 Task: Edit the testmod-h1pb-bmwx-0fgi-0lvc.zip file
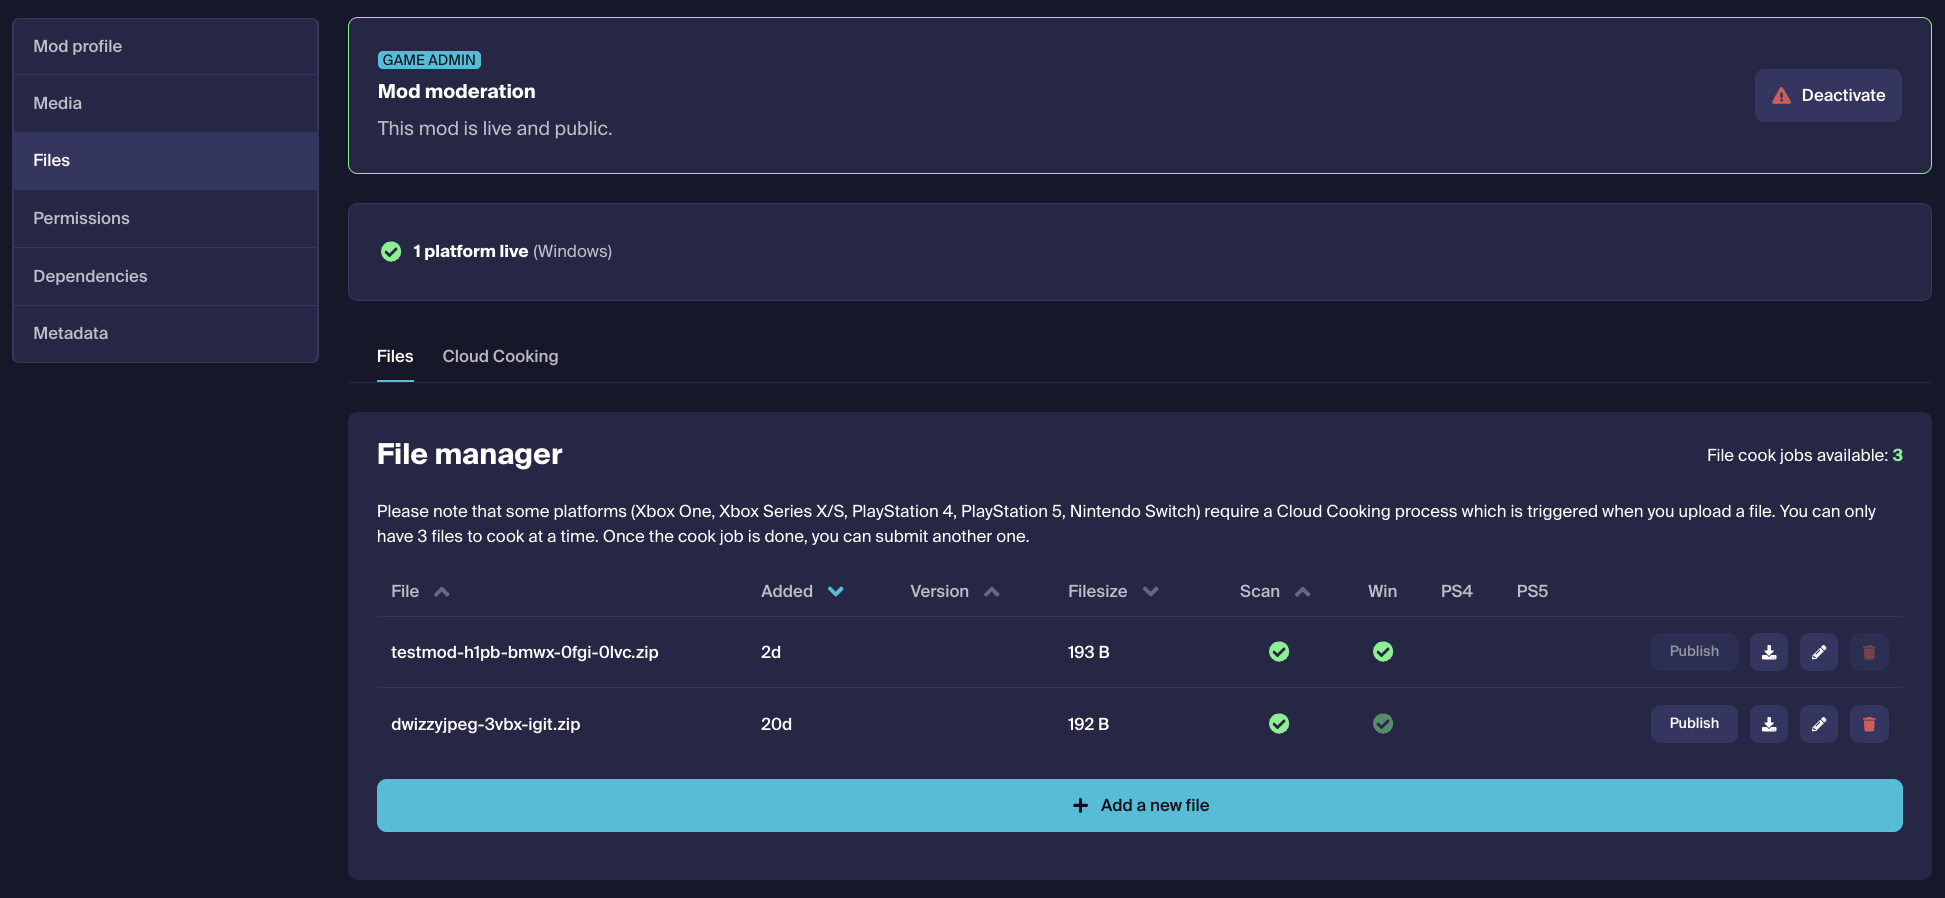(1819, 652)
